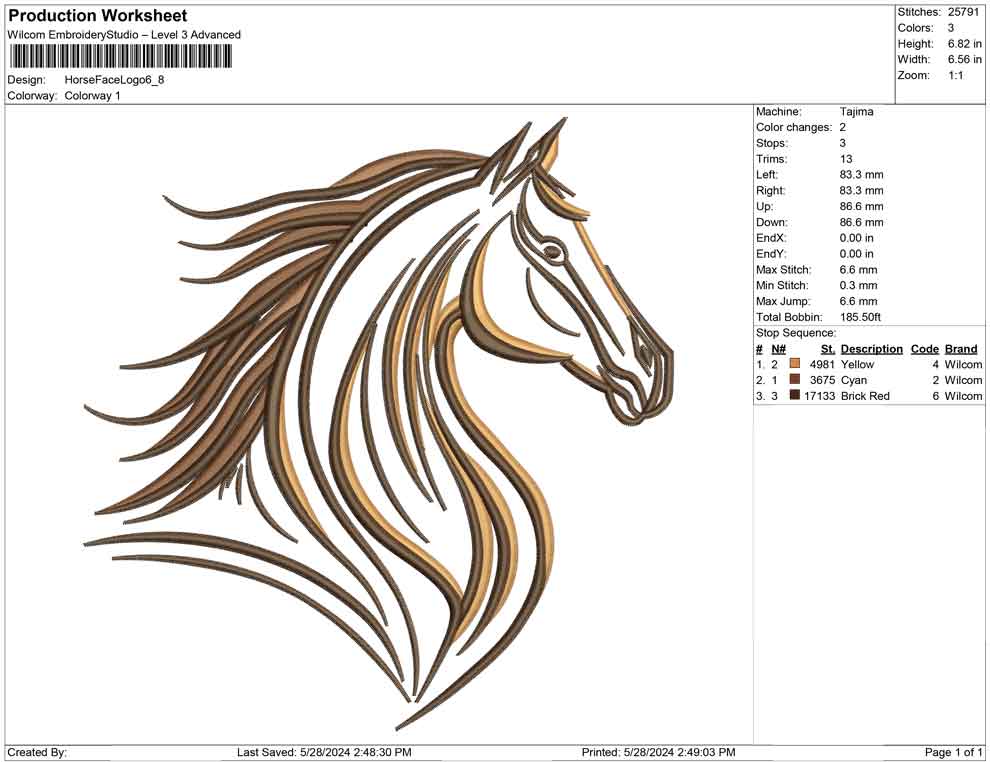Click the Total Bobbin value 185.50ft
Viewport: 990px width, 762px height.
[862, 316]
